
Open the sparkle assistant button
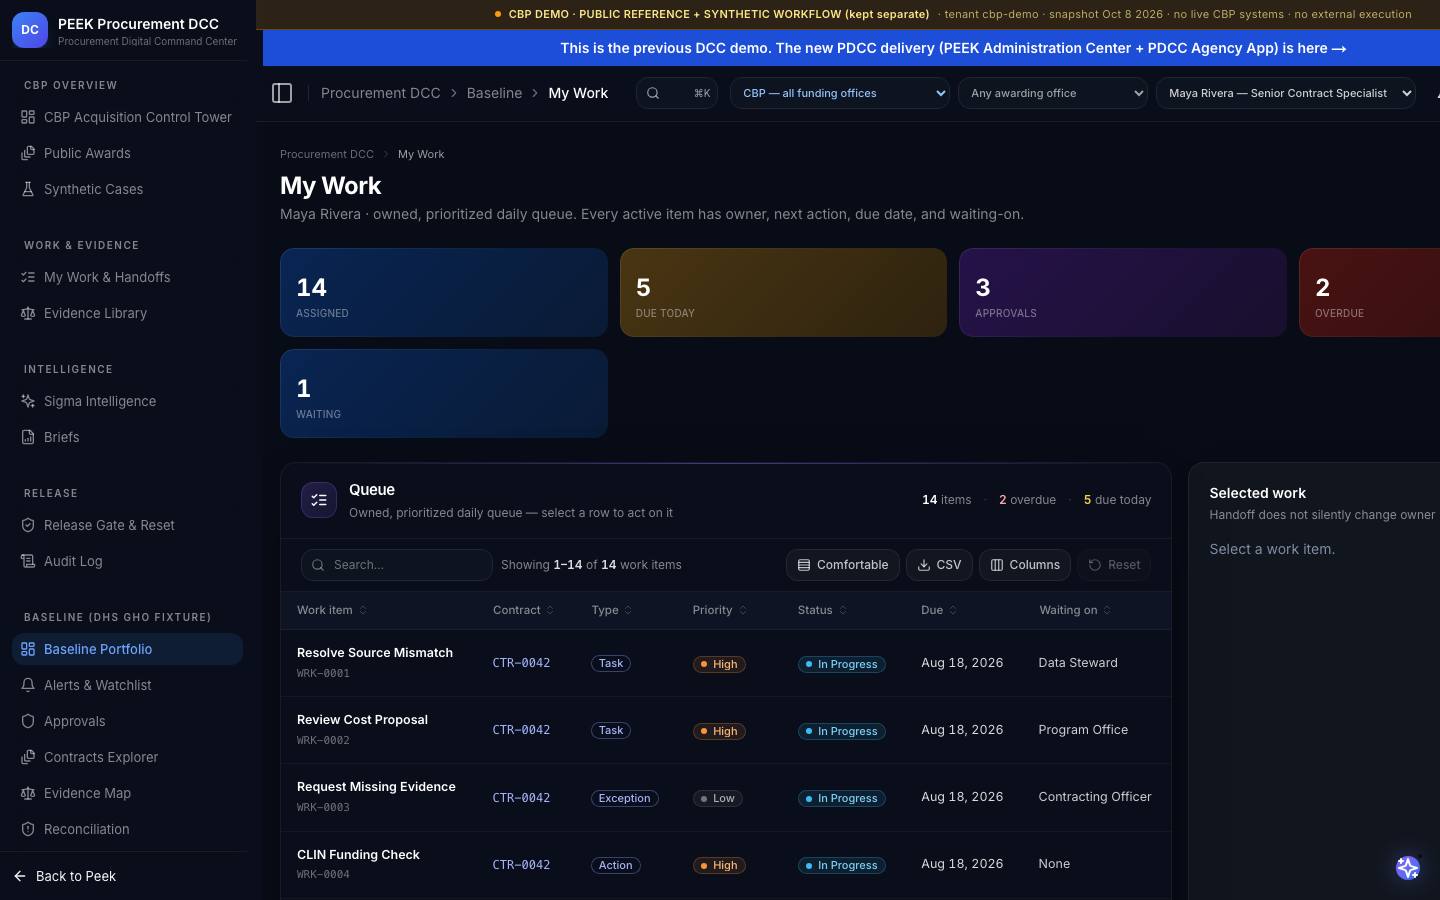pos(1408,868)
